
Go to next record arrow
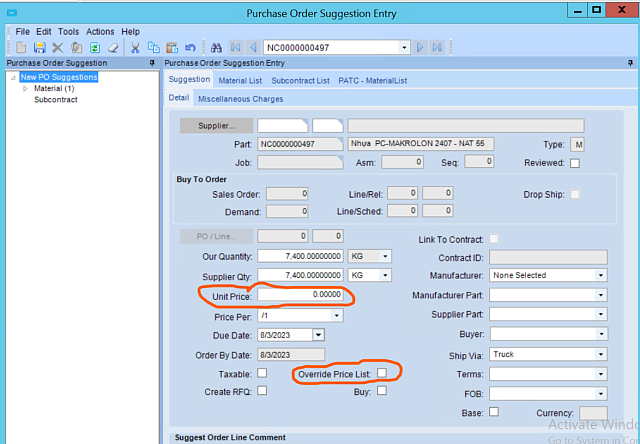click(x=420, y=48)
